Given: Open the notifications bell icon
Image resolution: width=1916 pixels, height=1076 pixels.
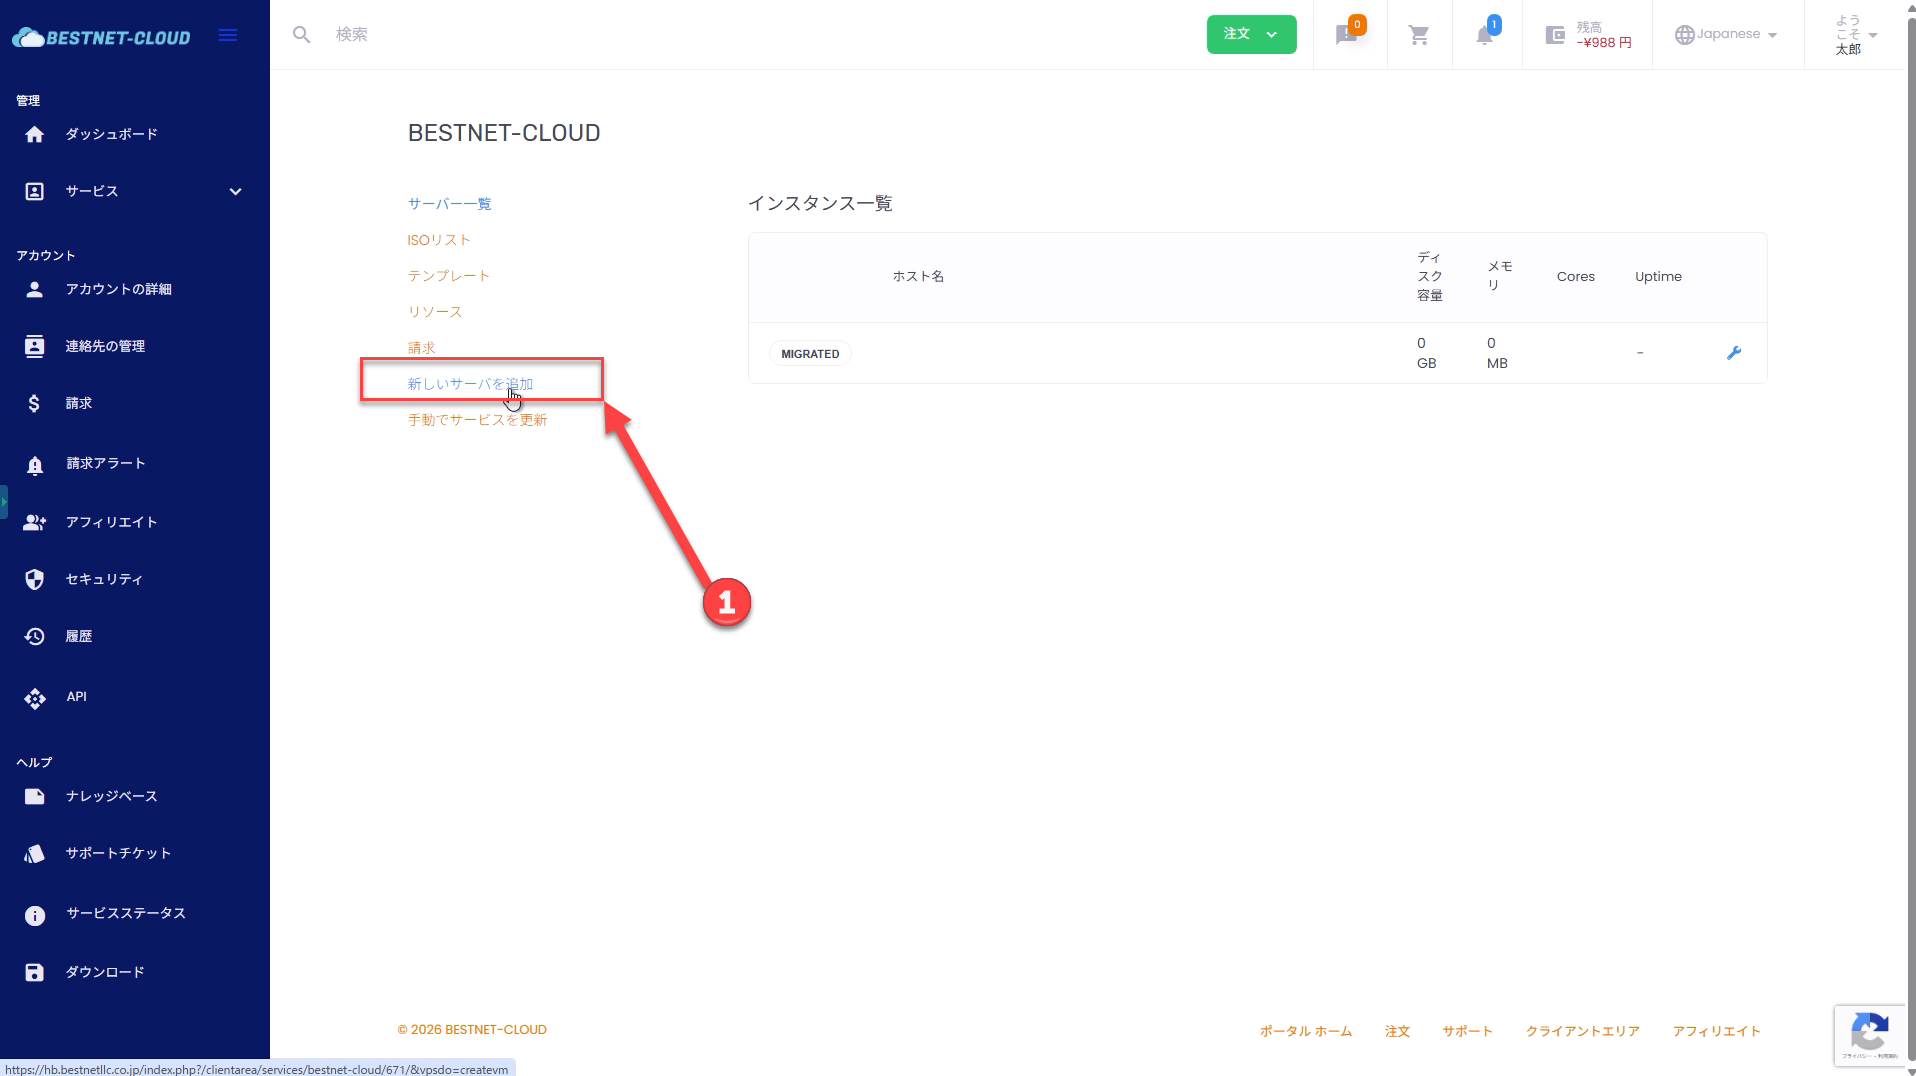Looking at the screenshot, I should (x=1485, y=36).
